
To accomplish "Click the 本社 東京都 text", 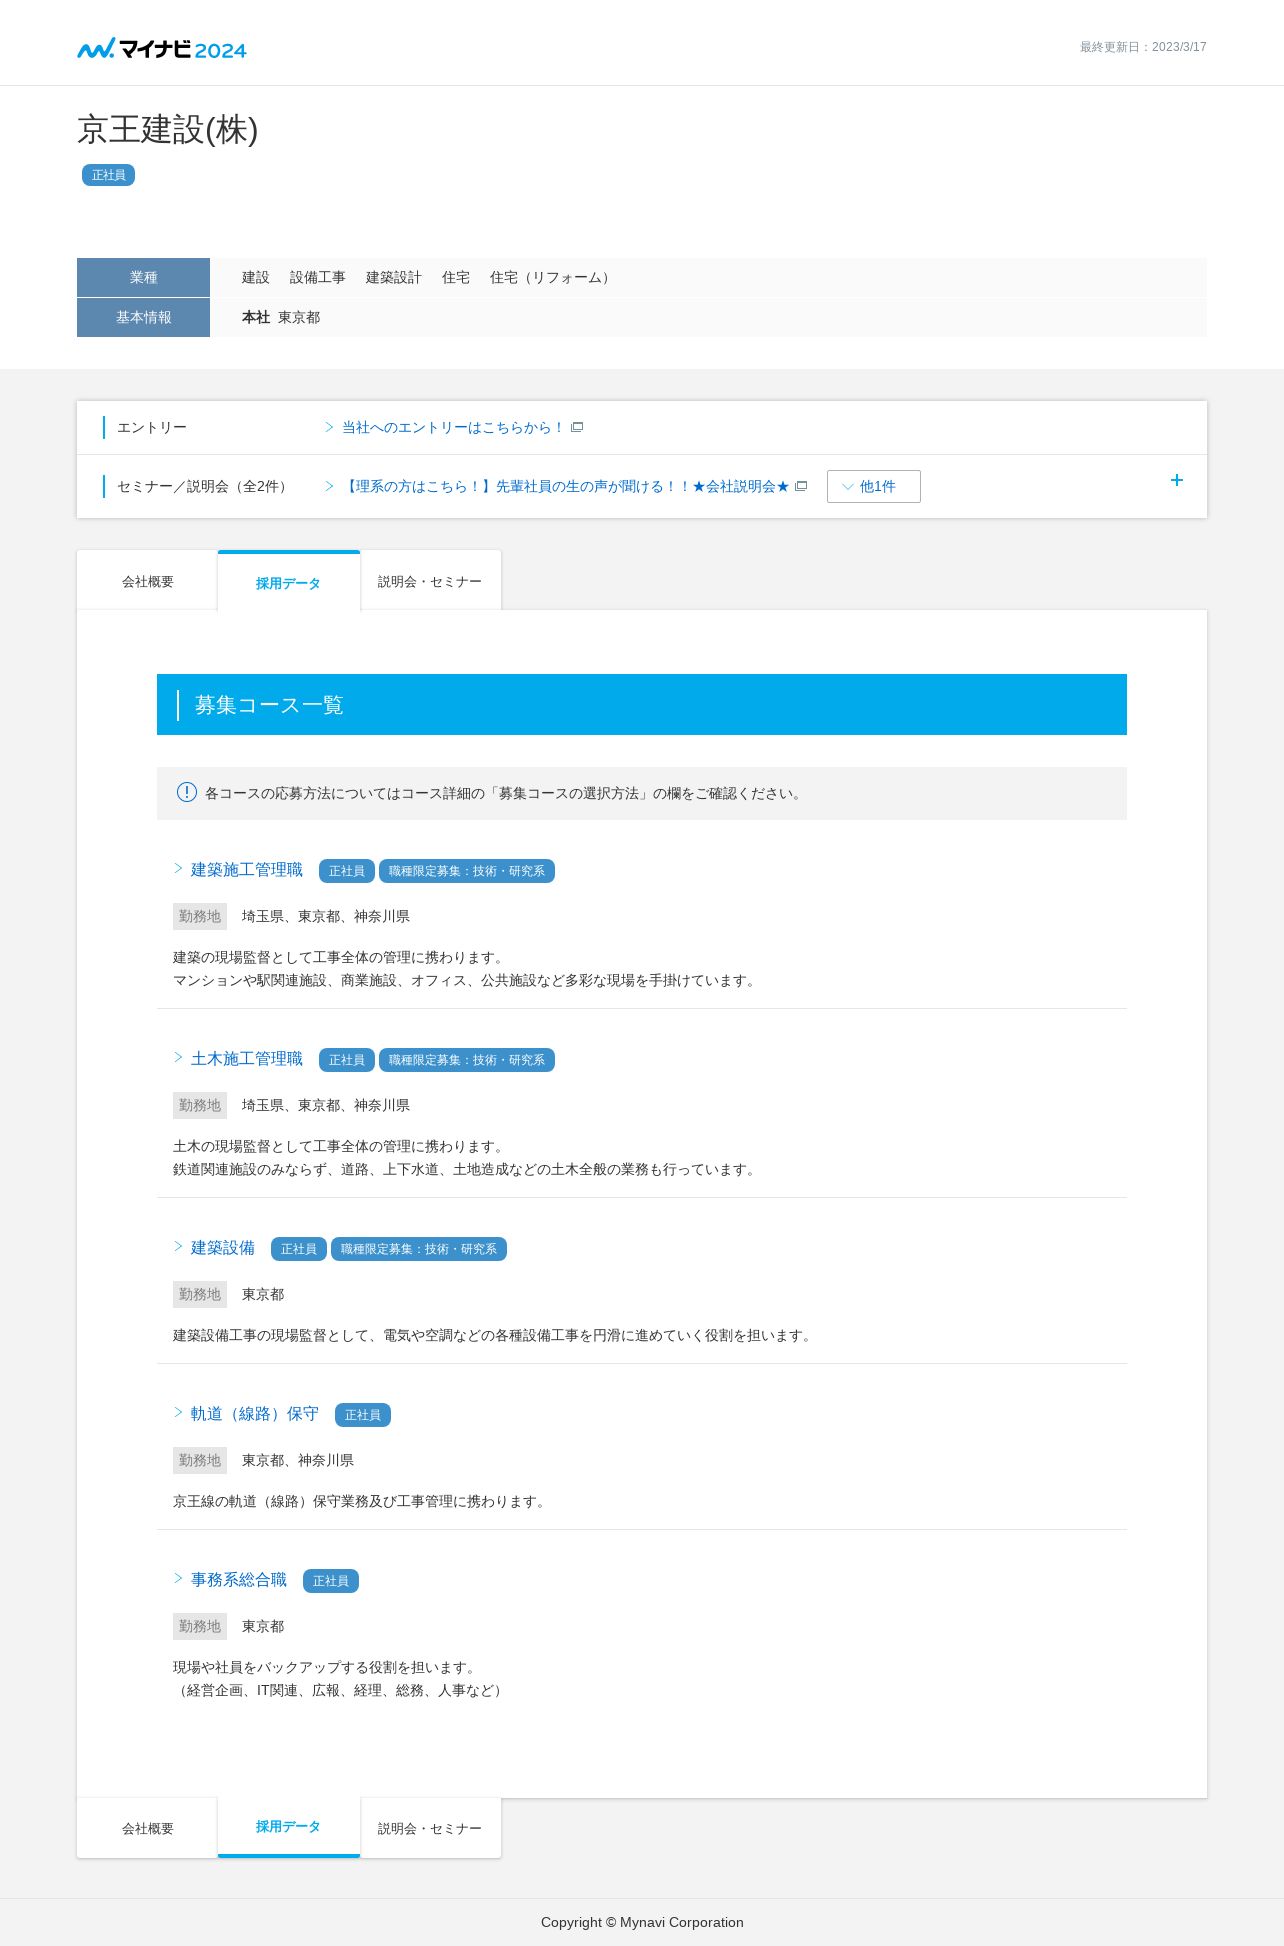I will pyautogui.click(x=281, y=317).
